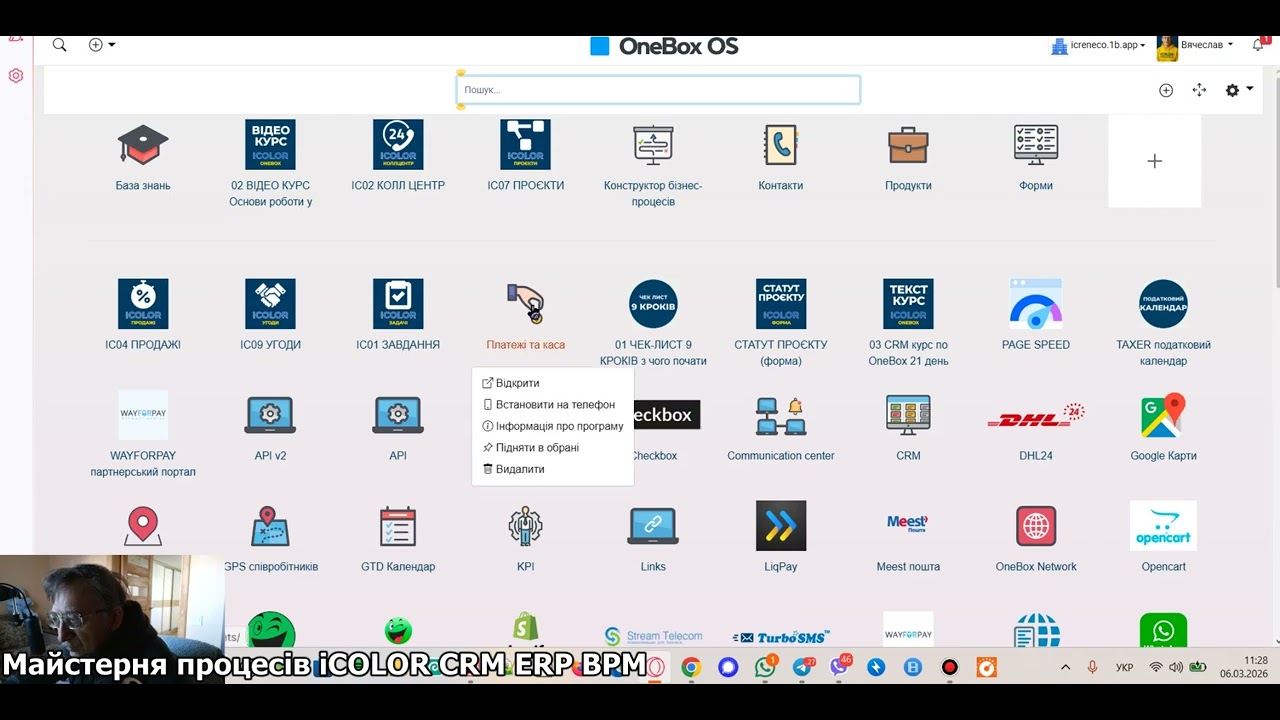
Task: Open API v2 app icon
Action: (x=270, y=415)
